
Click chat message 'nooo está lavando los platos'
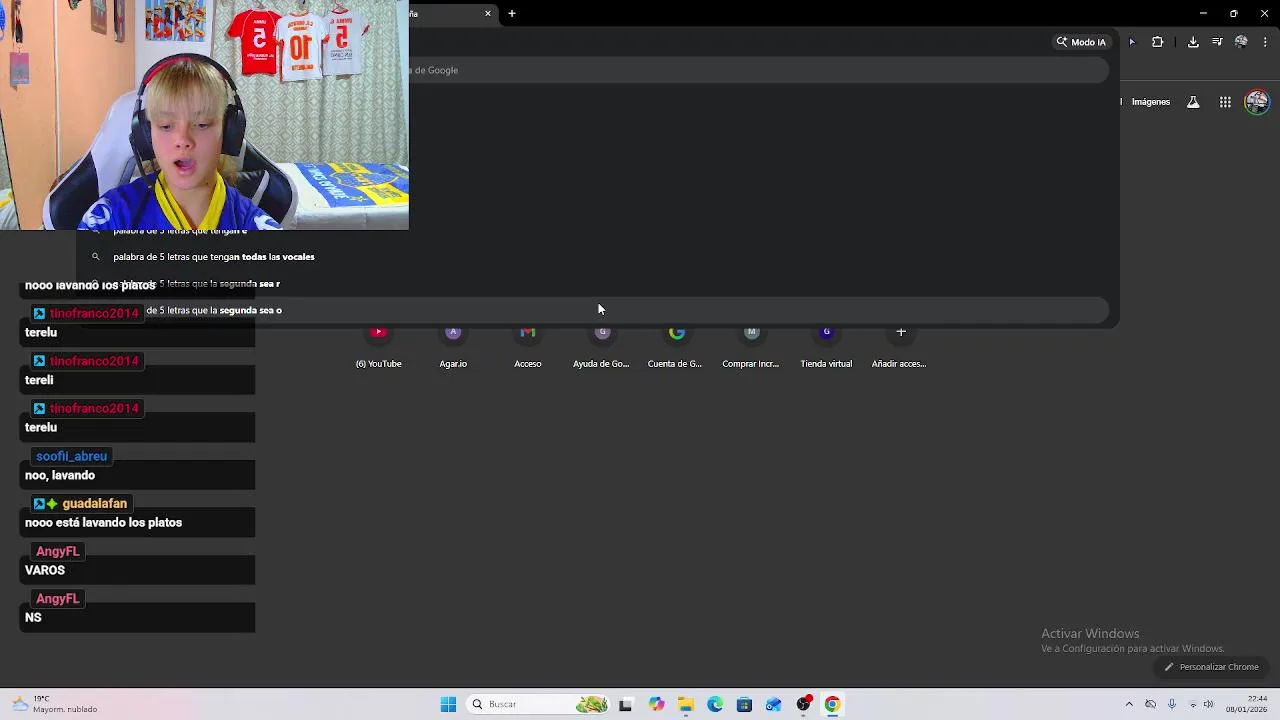(103, 523)
